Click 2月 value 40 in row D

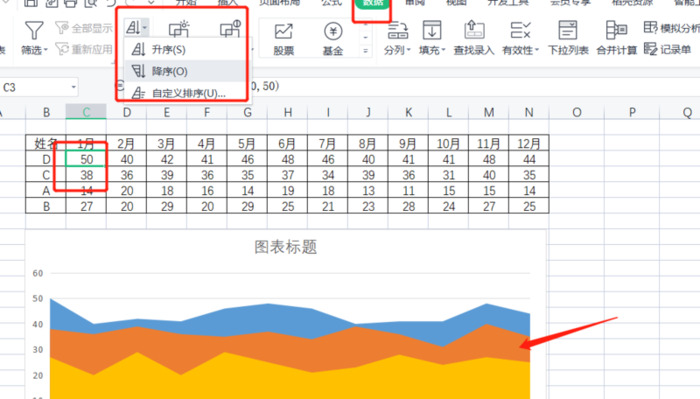click(x=127, y=159)
